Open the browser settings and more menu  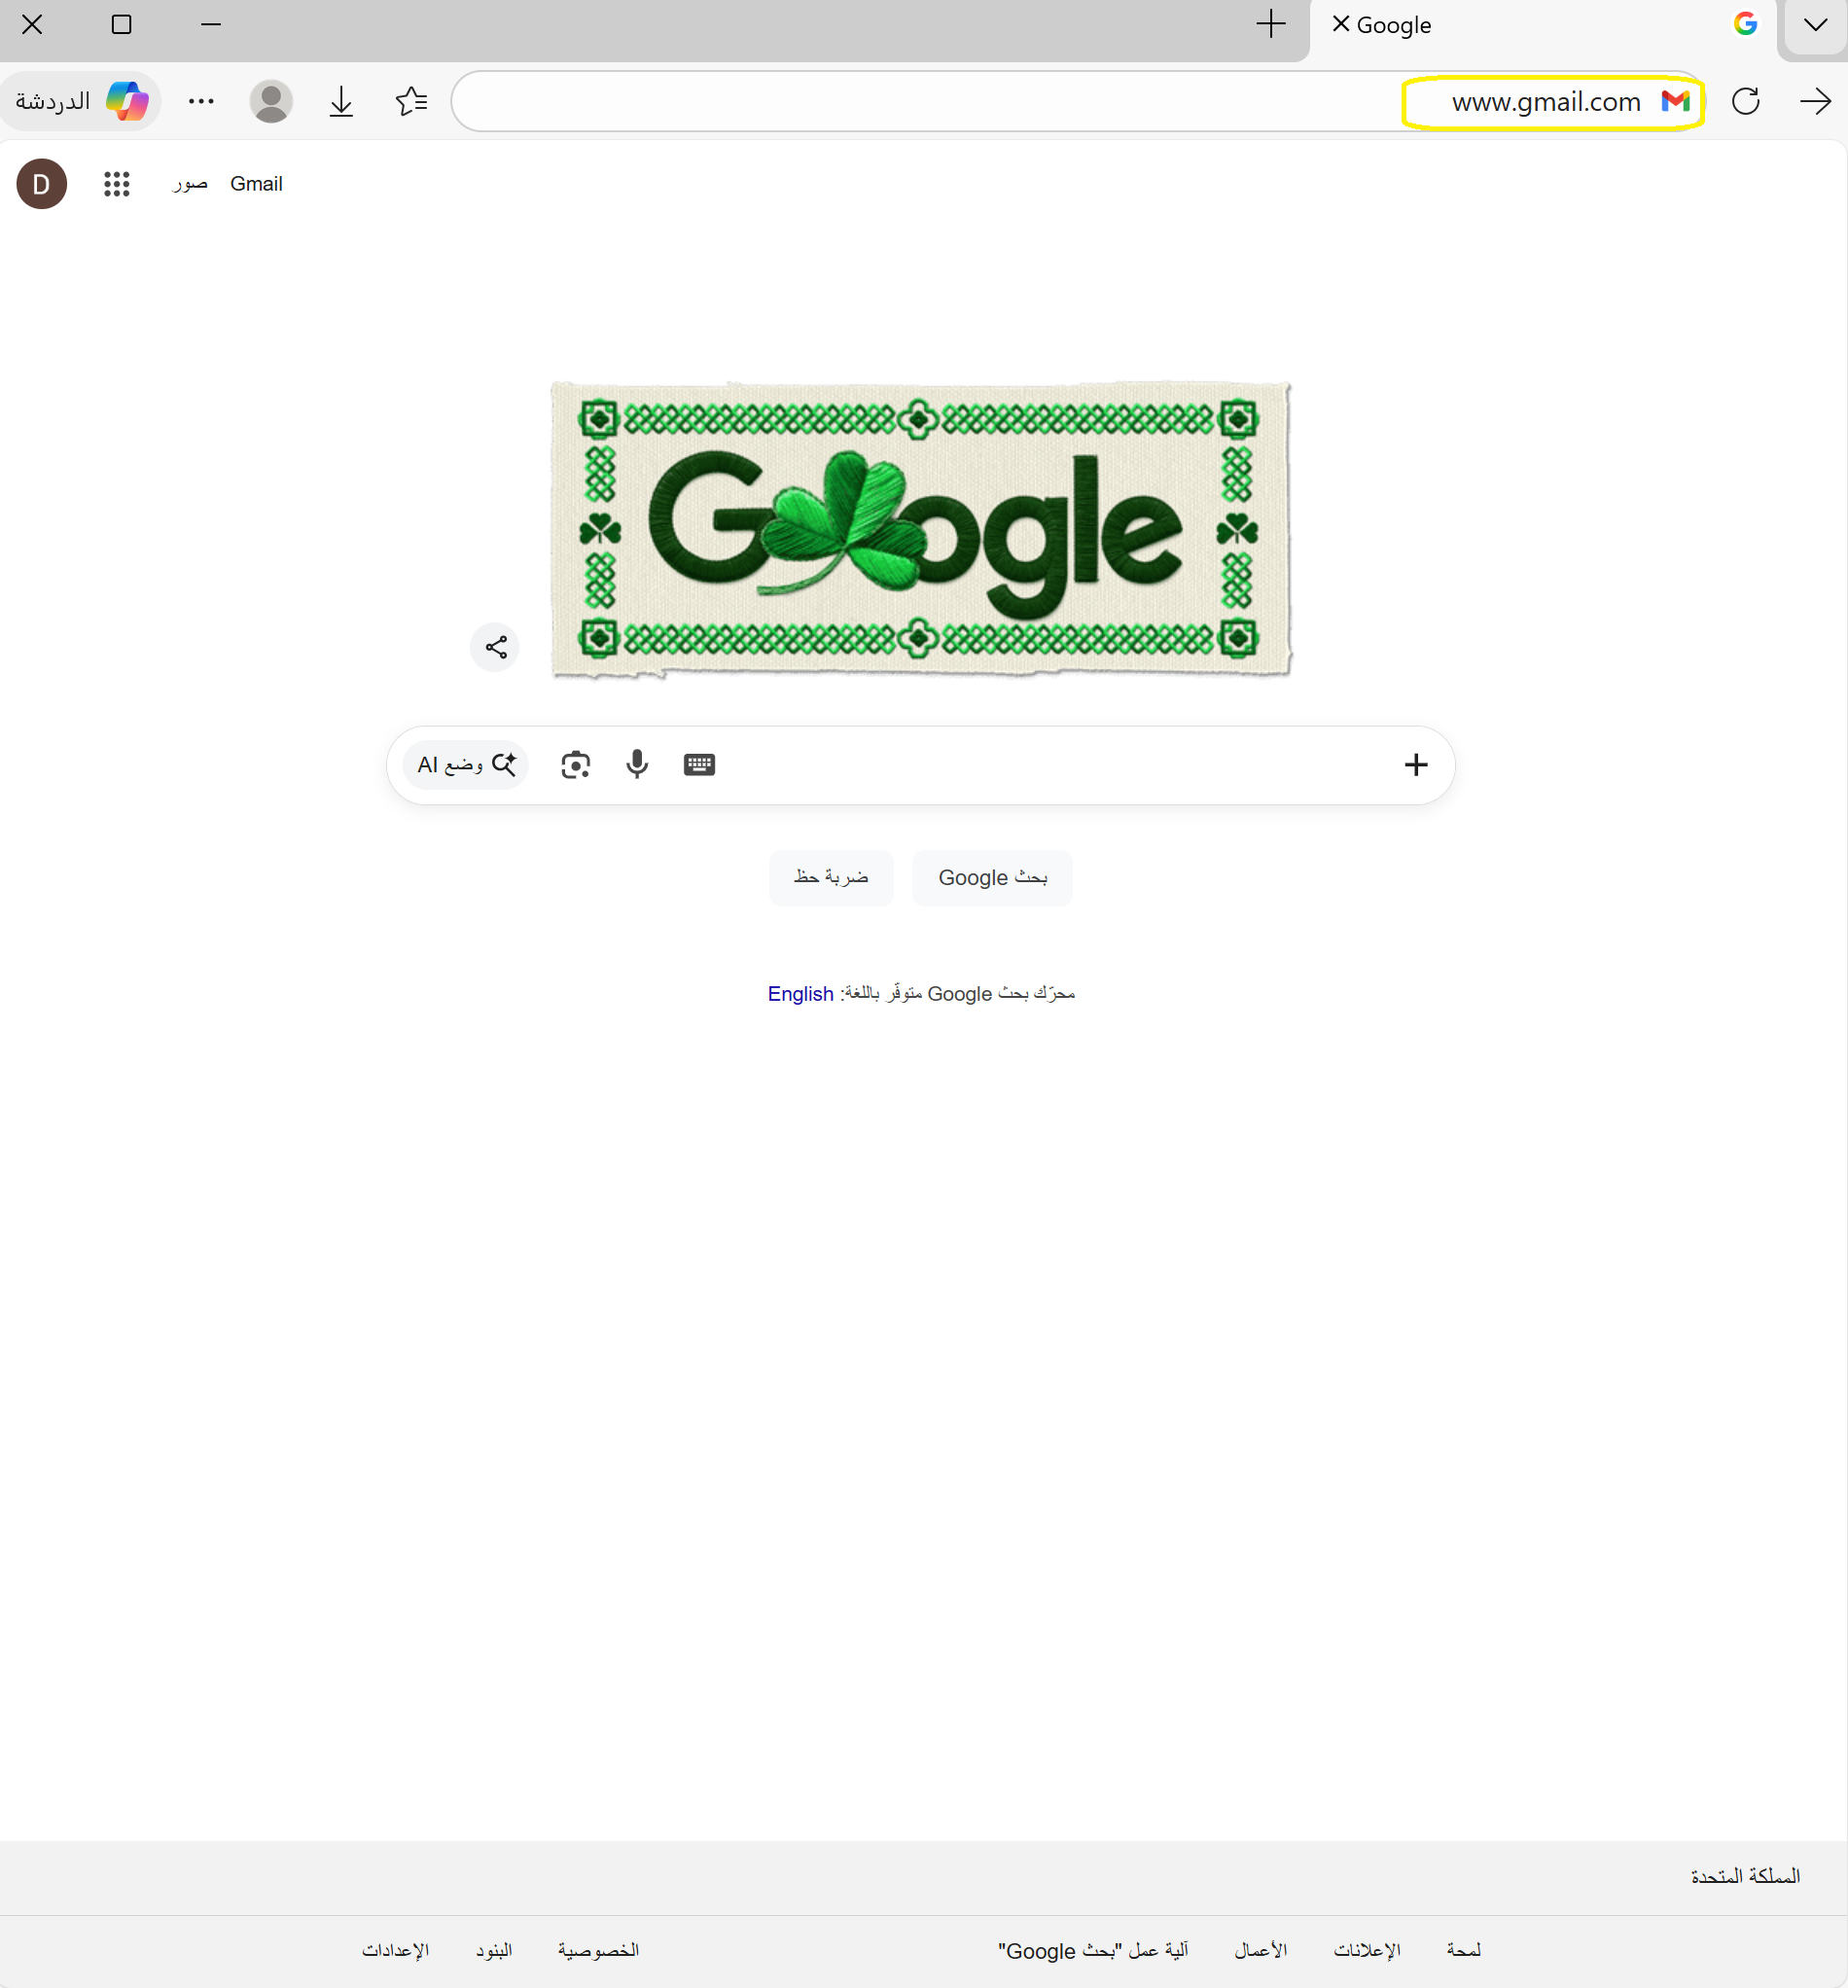[x=201, y=101]
